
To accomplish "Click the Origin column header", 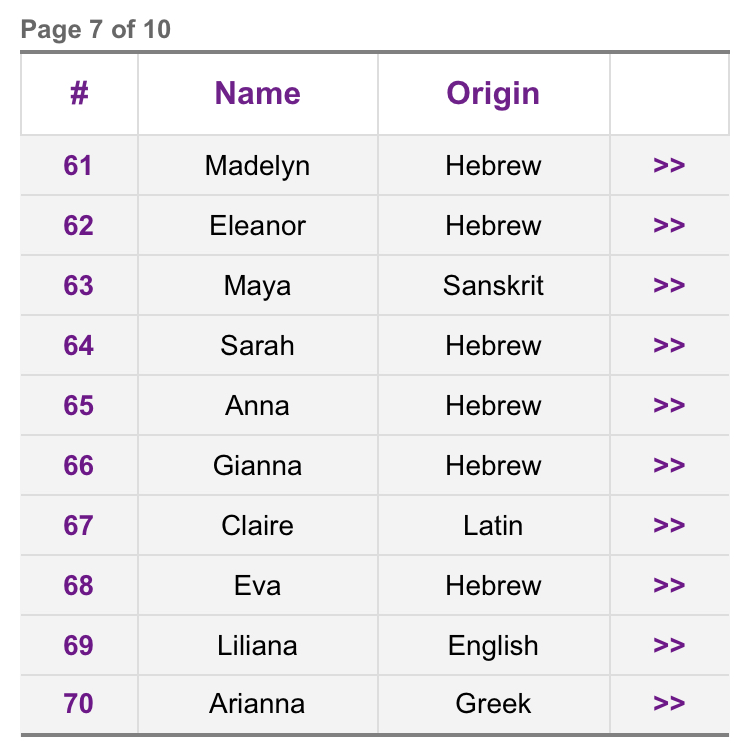I will click(493, 93).
